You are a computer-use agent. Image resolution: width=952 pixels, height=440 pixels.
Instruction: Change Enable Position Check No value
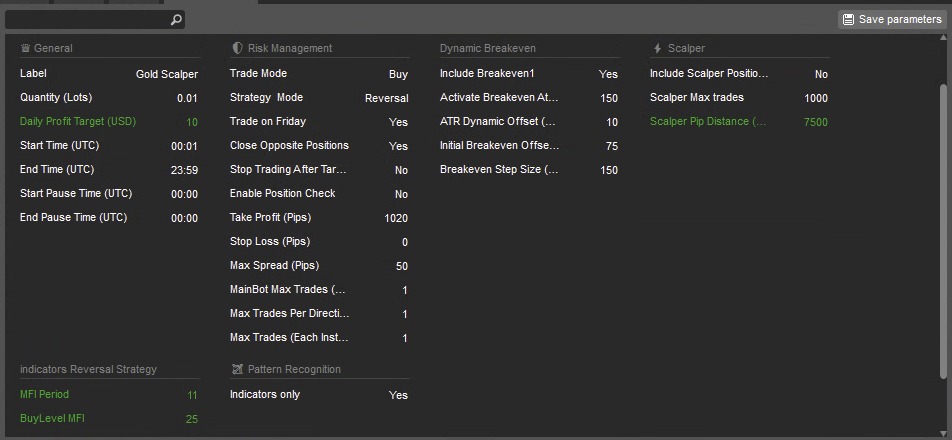point(401,194)
